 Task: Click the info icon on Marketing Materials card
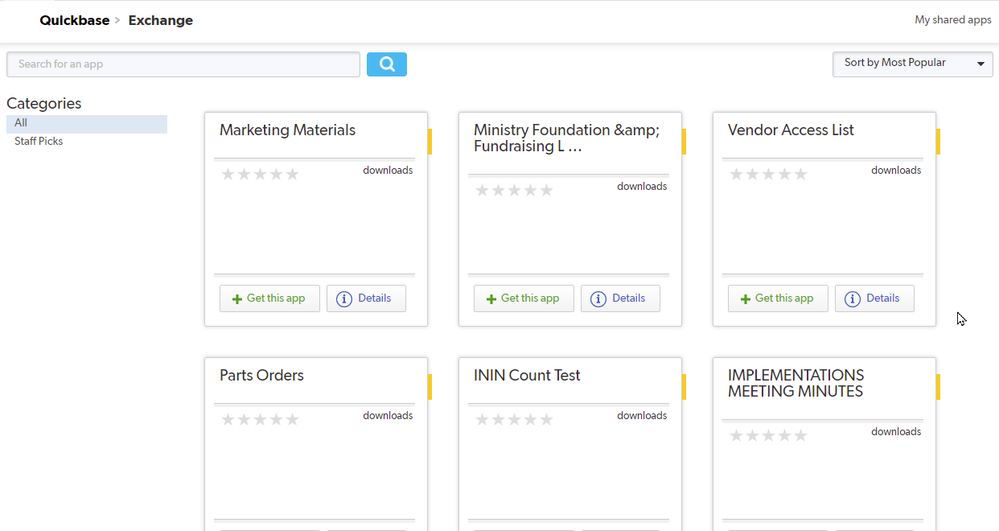tap(344, 299)
